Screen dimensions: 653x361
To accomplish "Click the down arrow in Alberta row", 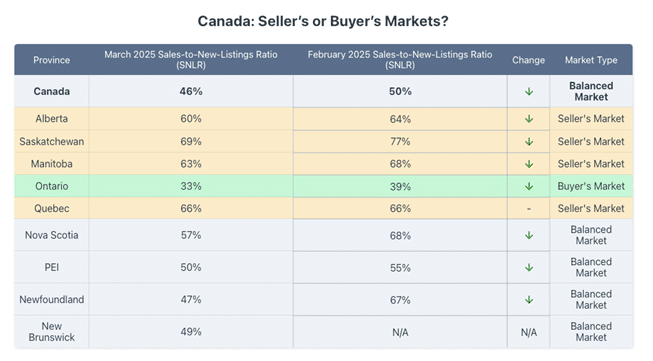I will (x=529, y=119).
